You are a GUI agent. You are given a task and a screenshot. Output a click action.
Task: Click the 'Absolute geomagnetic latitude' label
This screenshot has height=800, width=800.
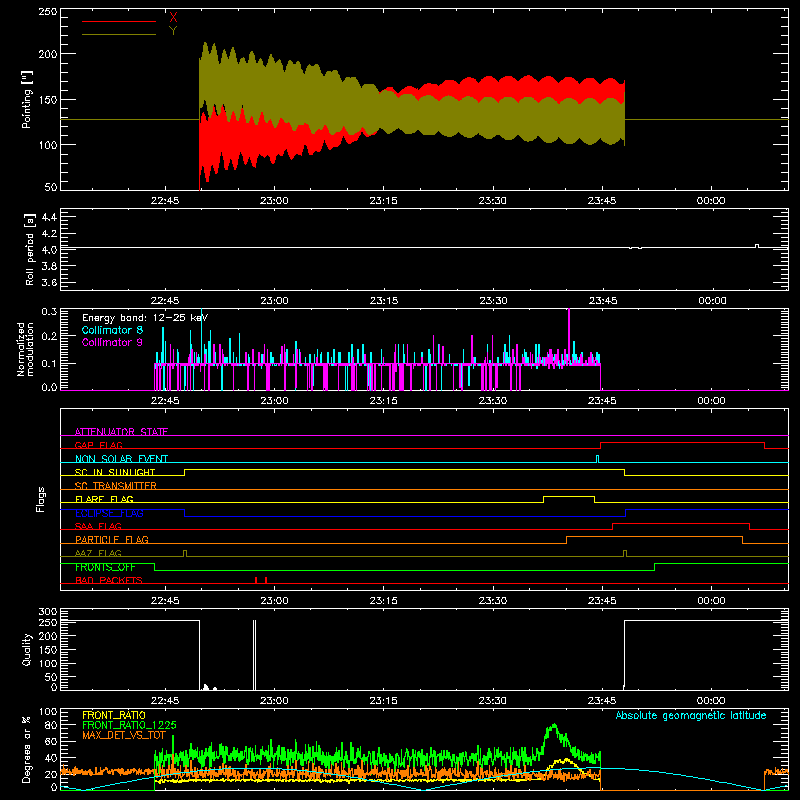coord(691,715)
